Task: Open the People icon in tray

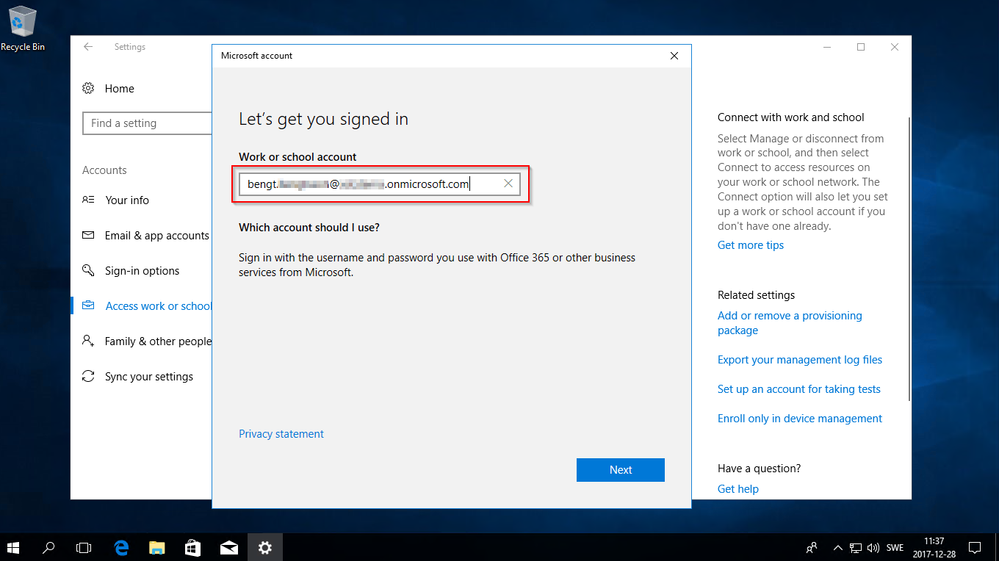Action: point(812,548)
